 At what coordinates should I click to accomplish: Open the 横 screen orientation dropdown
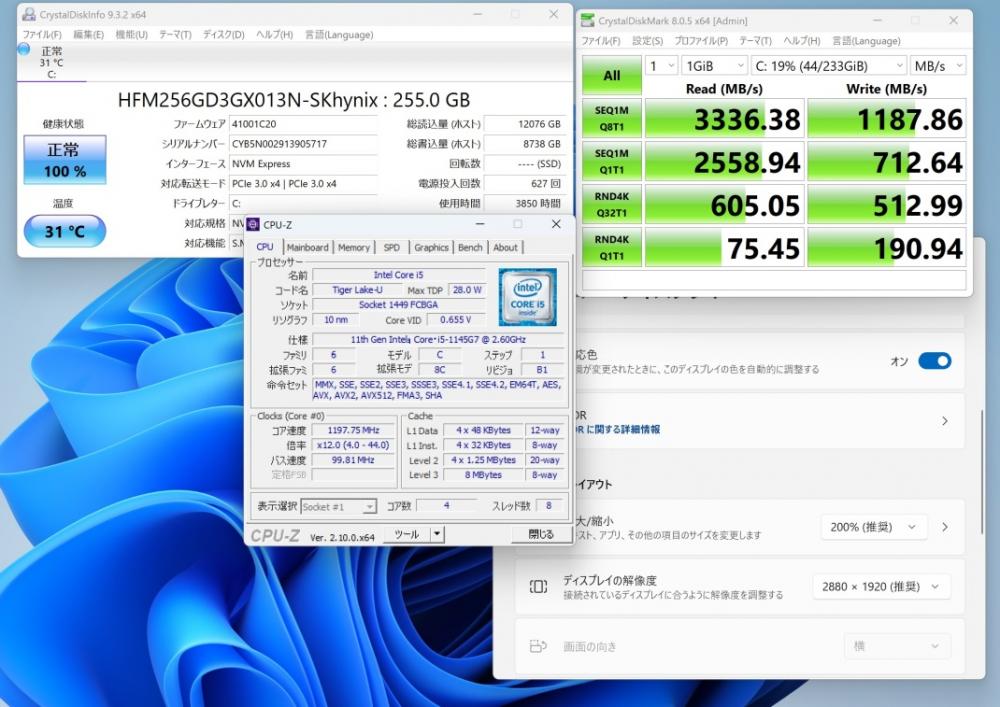896,646
